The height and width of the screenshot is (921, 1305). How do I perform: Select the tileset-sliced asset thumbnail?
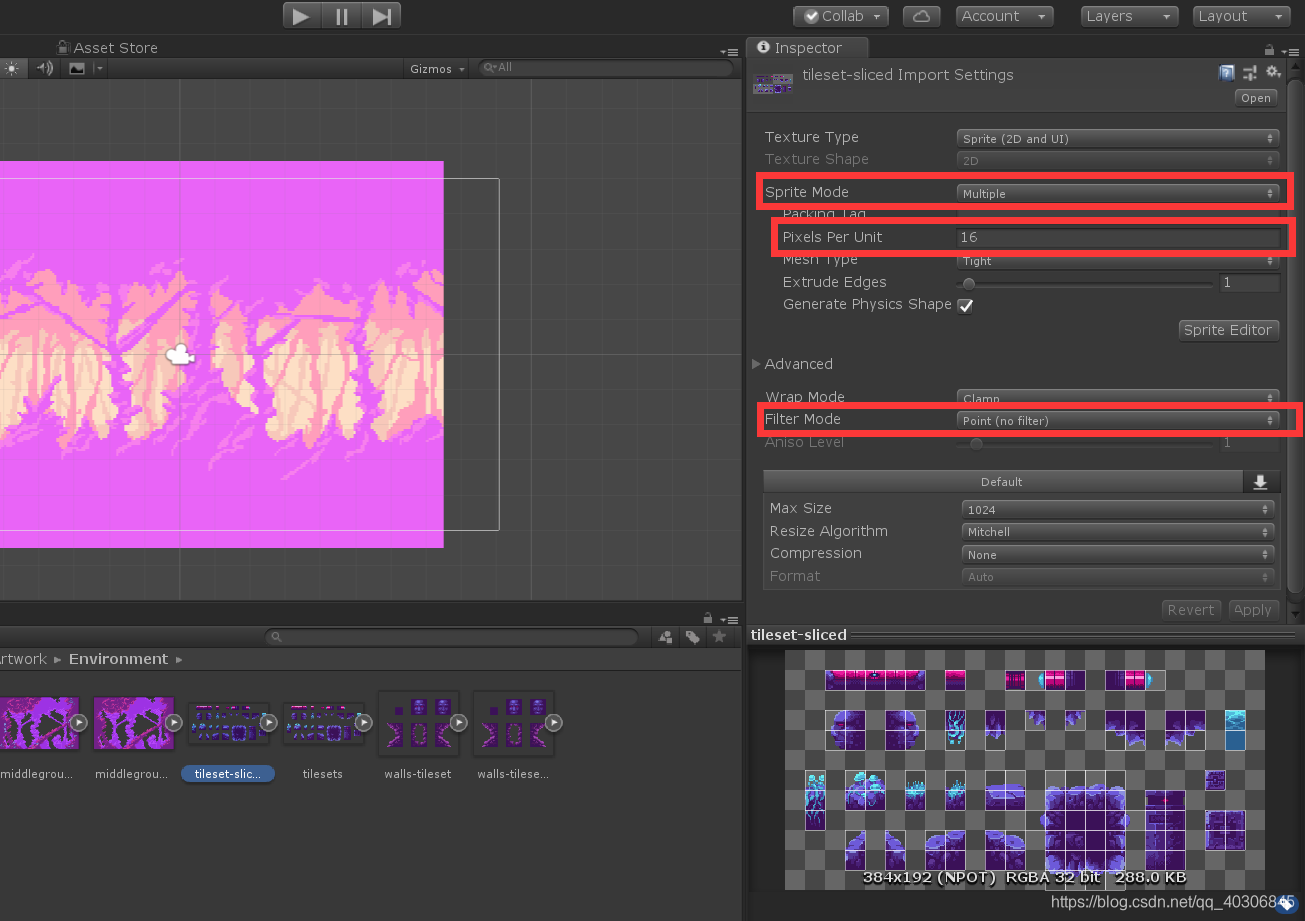[228, 723]
